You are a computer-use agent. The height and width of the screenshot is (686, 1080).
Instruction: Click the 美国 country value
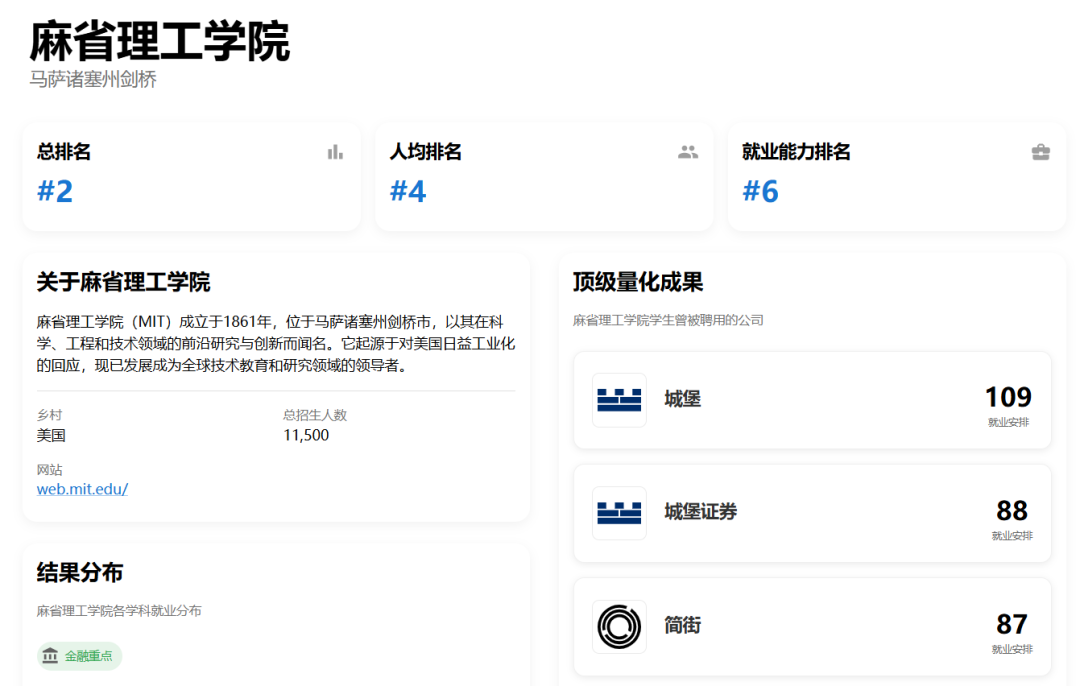pos(51,435)
